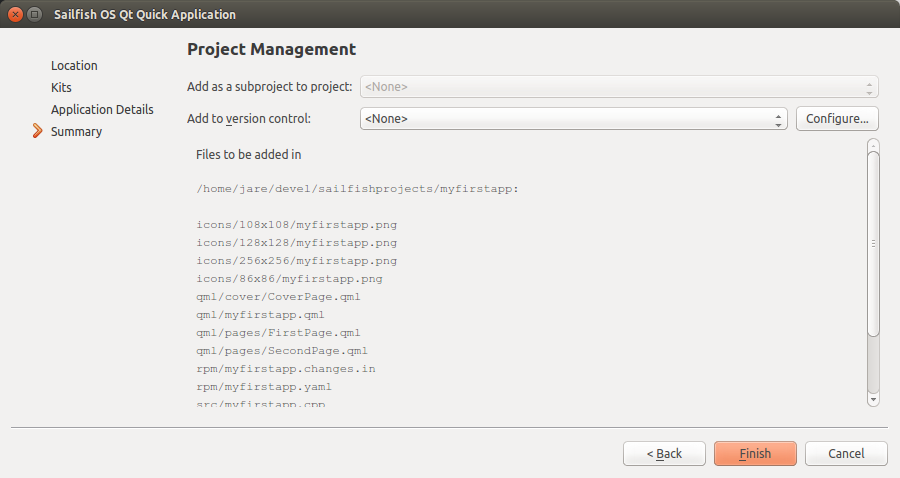Click the rpm/myfirstapp.yaml file entry

click(x=264, y=387)
